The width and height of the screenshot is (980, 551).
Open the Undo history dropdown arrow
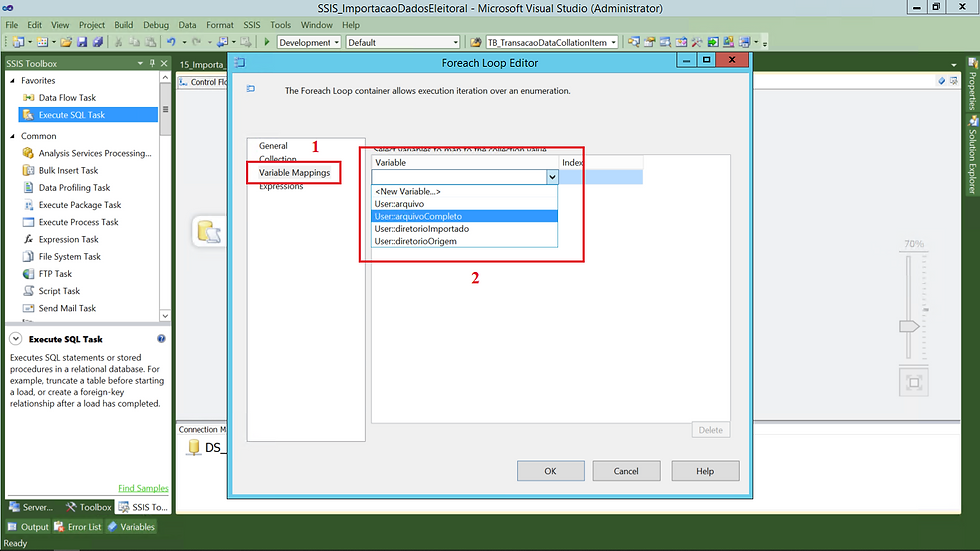point(184,42)
